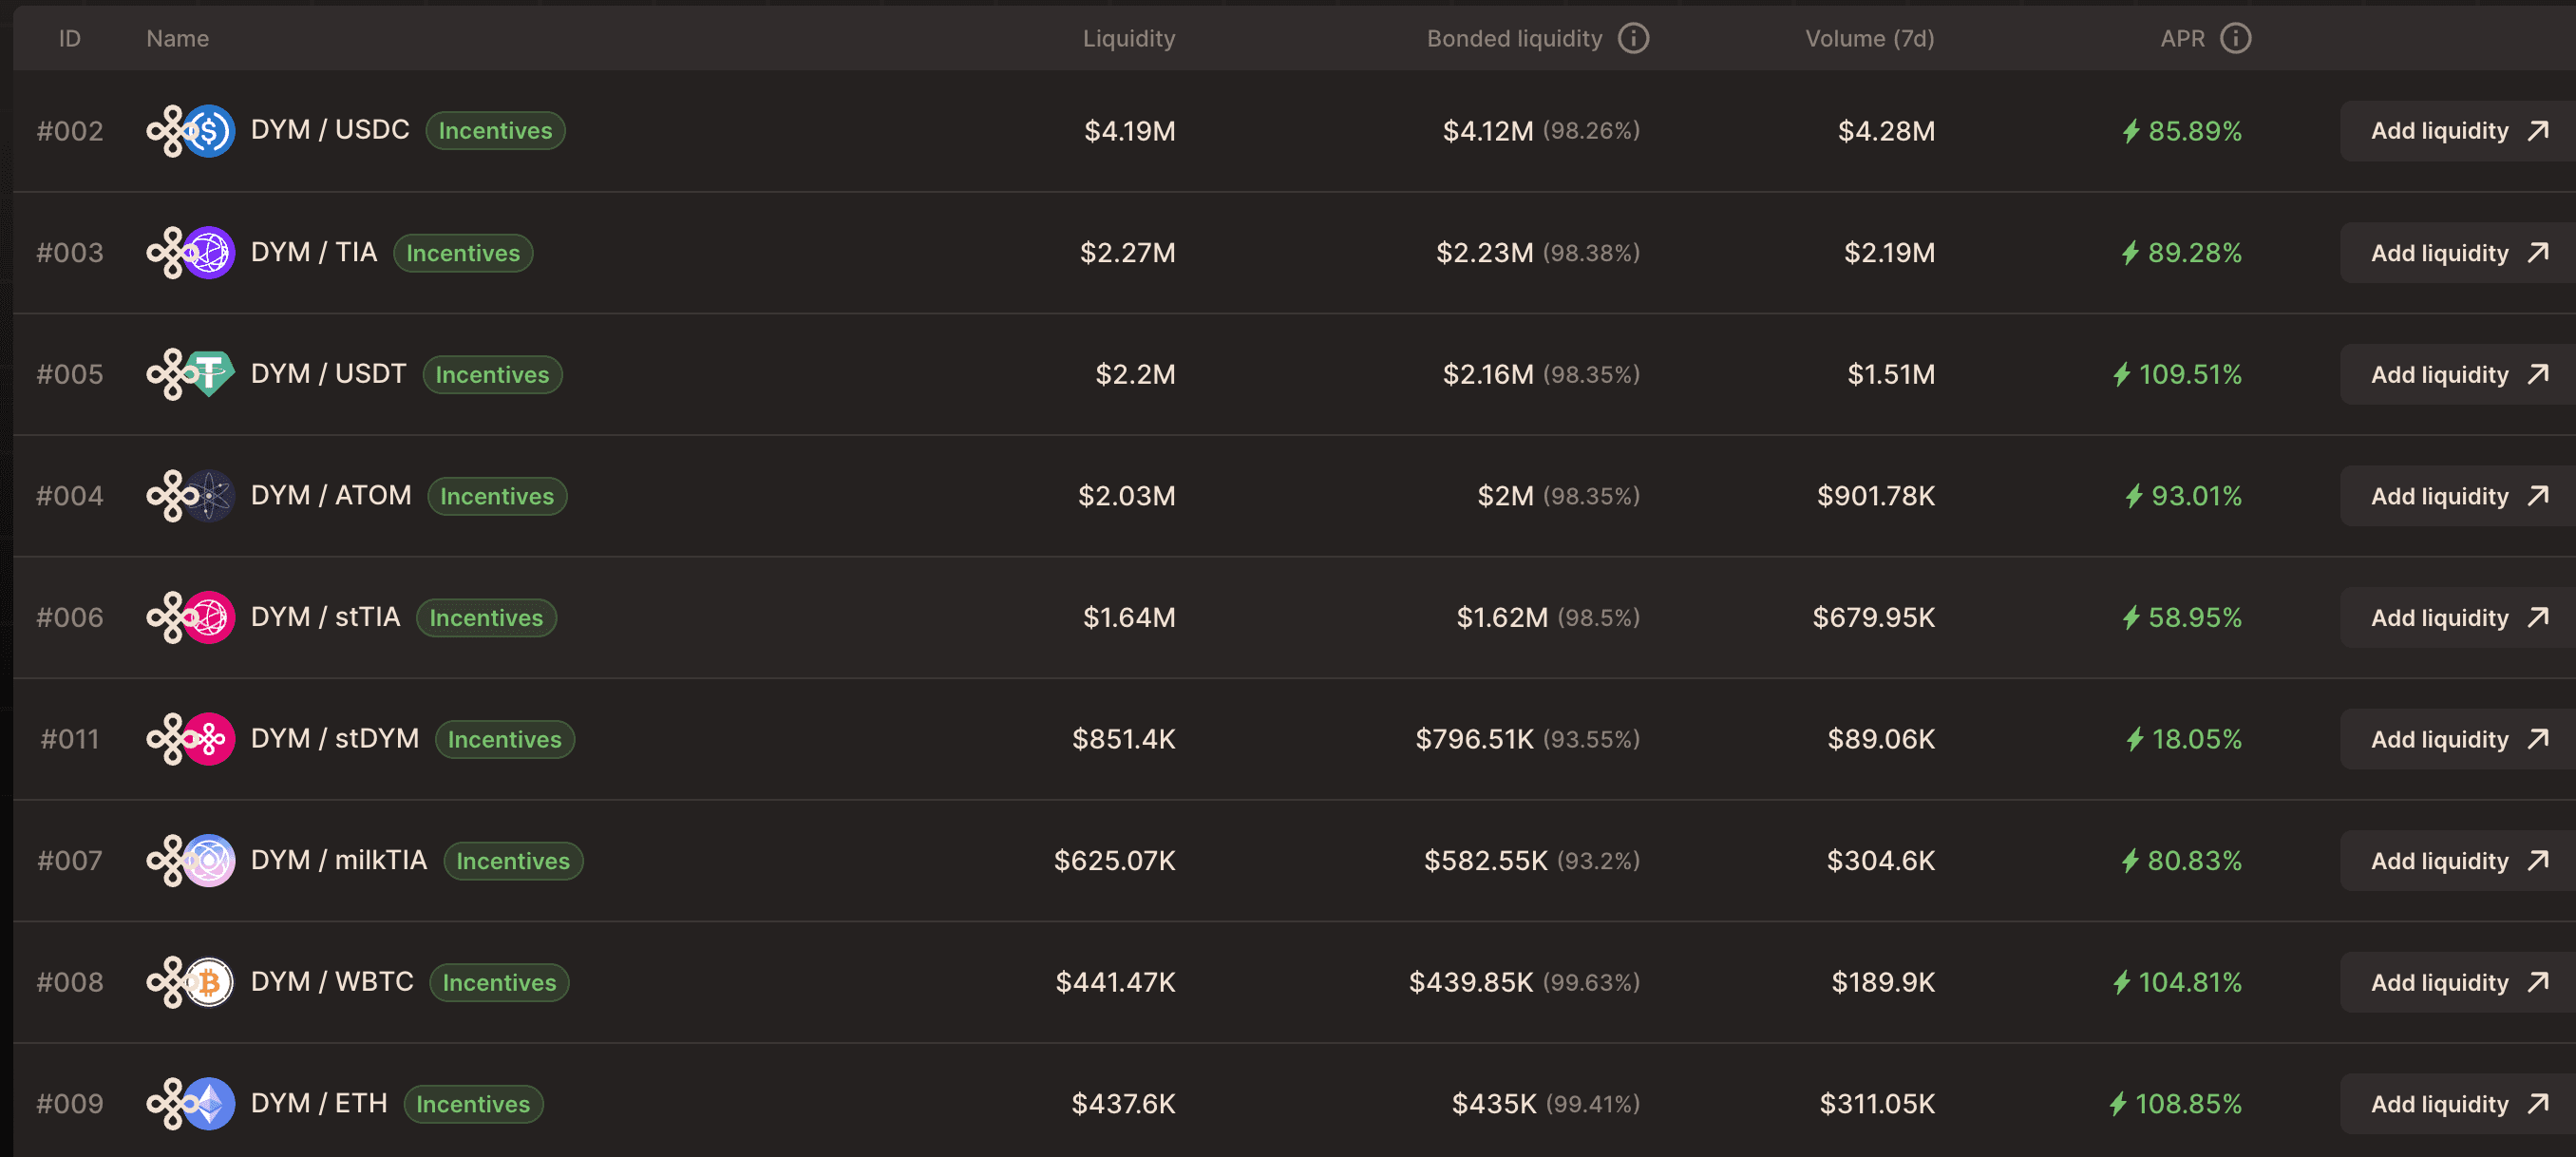Sort by the APR column header

point(2181,38)
